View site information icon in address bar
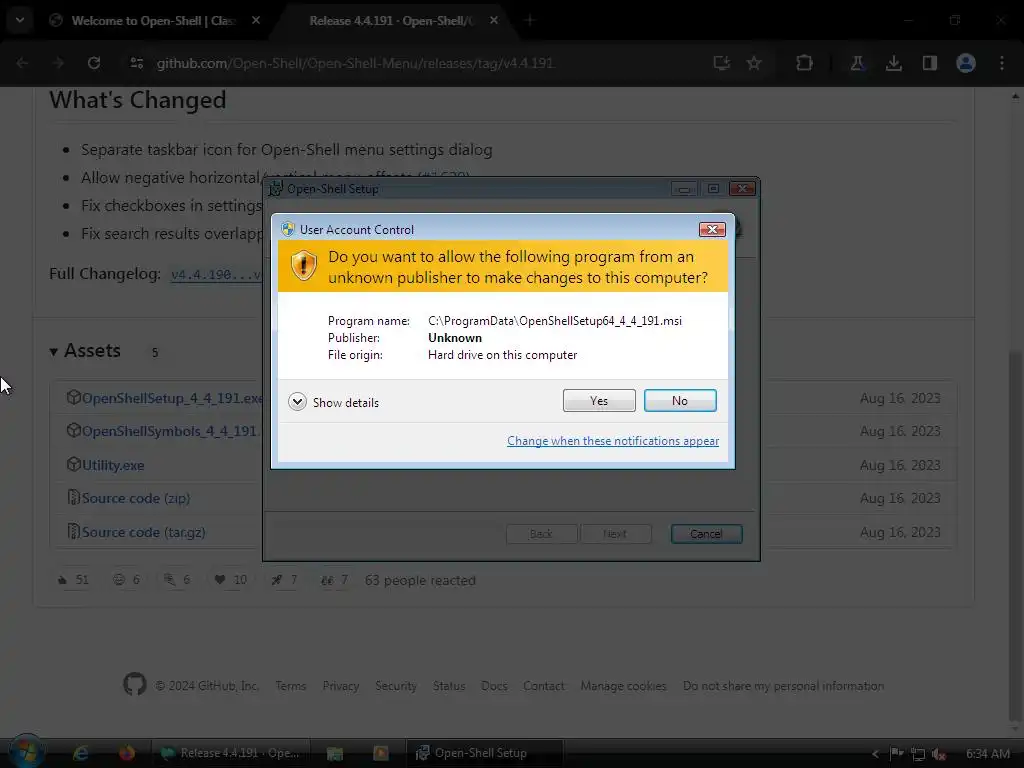This screenshot has height=768, width=1024. coord(137,63)
